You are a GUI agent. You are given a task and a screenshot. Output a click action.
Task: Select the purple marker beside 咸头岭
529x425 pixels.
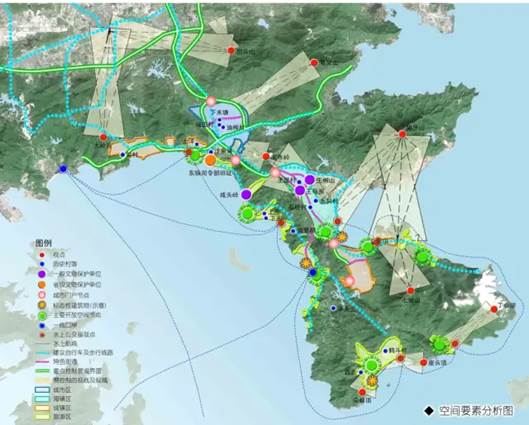click(246, 194)
